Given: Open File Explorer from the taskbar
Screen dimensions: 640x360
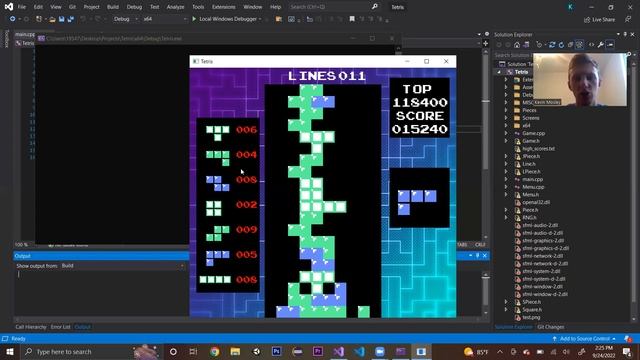Looking at the screenshot, I should tap(236, 352).
